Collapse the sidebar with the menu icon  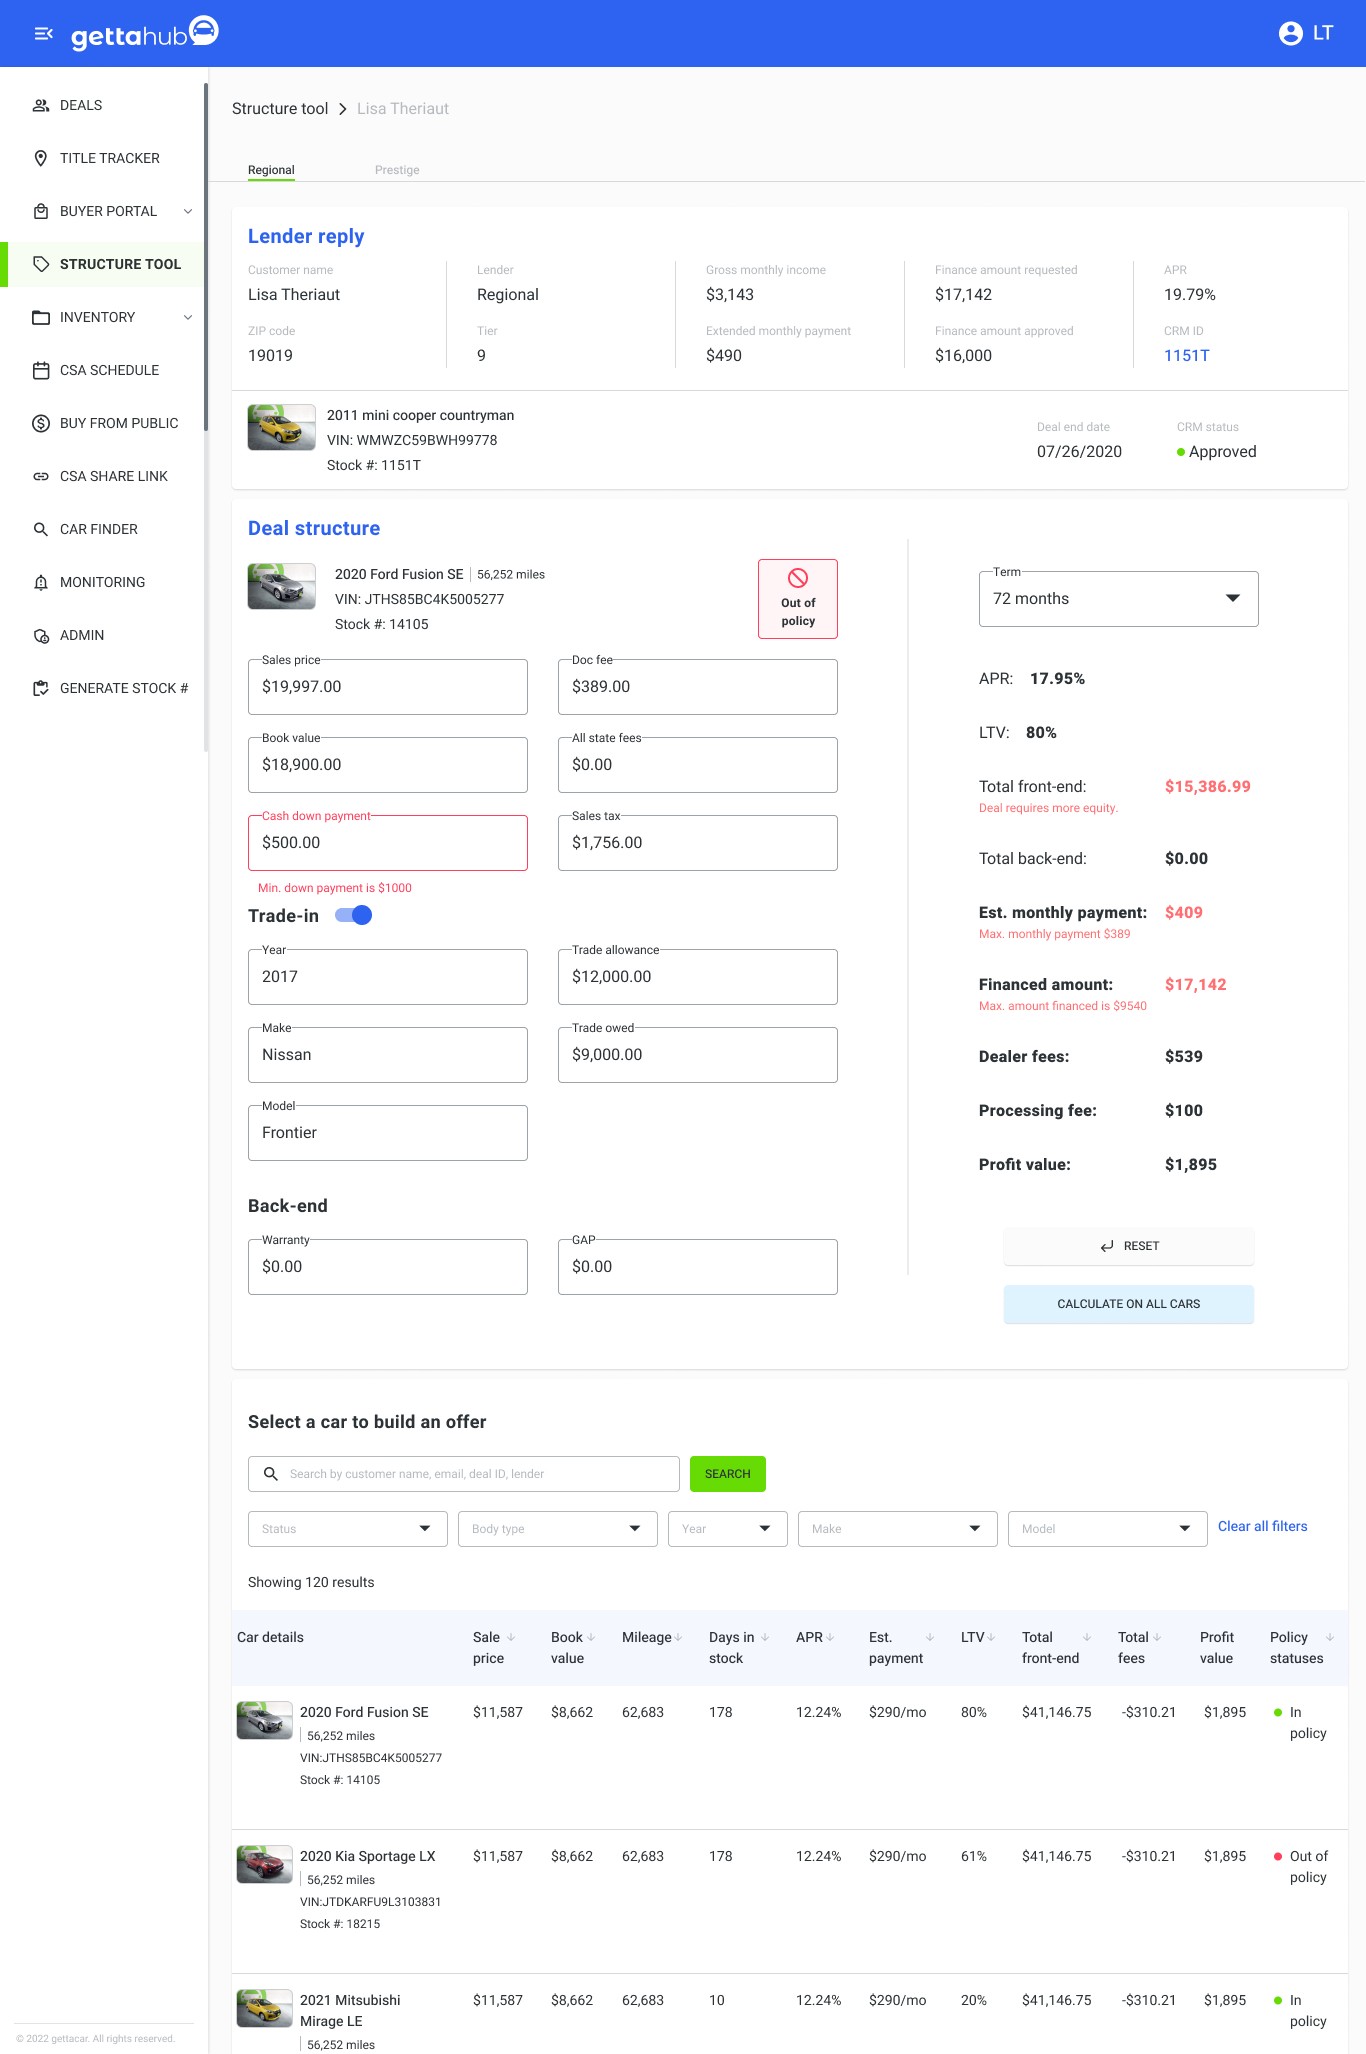(x=43, y=34)
